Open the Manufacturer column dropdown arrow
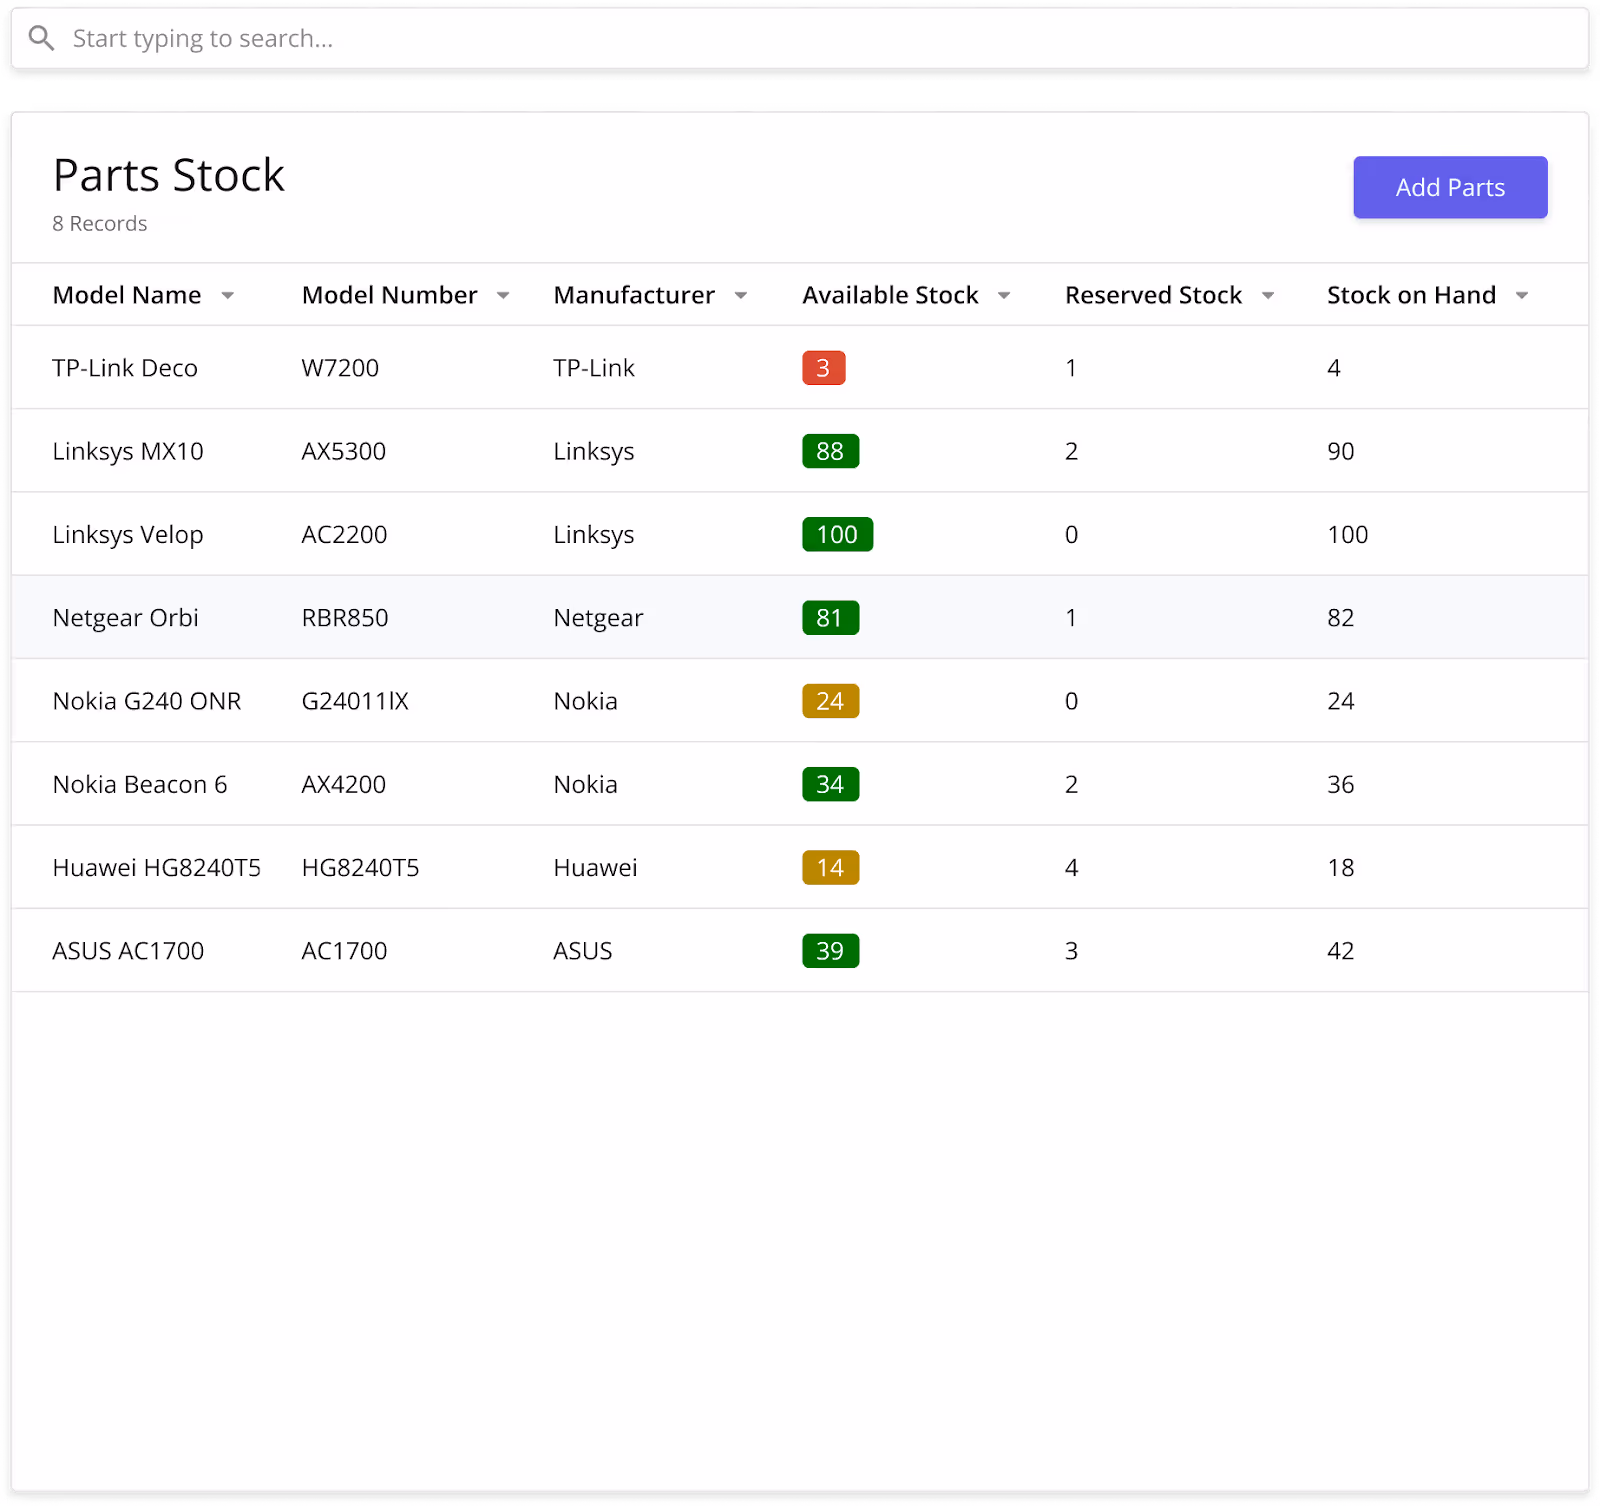 (x=741, y=295)
